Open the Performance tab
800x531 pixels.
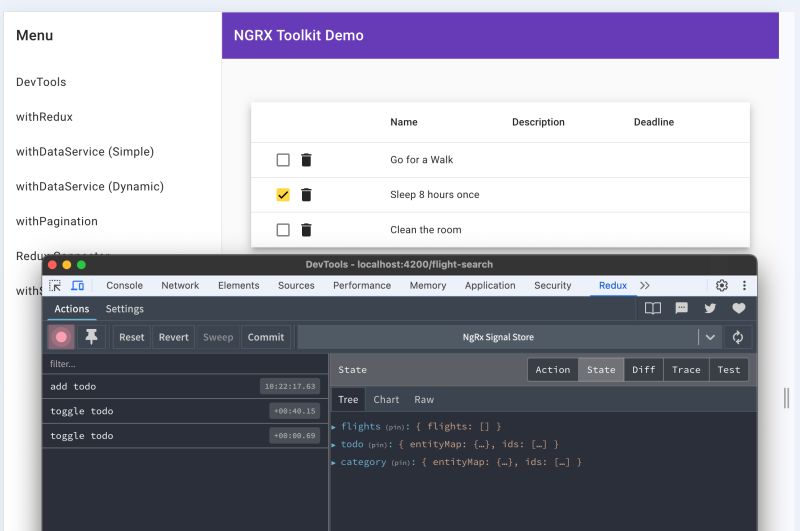coord(362,286)
